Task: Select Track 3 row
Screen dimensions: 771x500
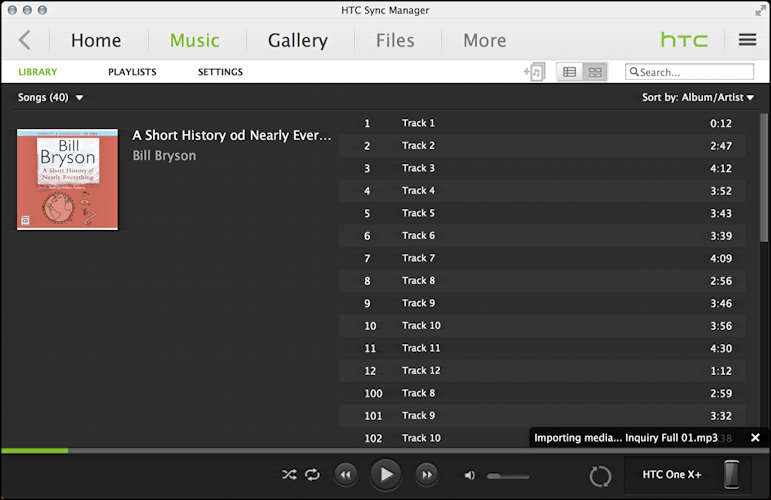Action: pos(542,168)
